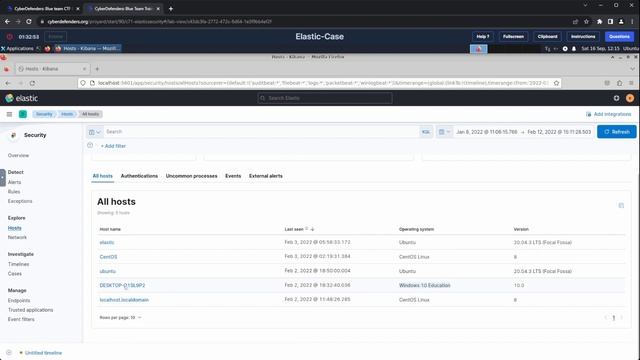Collapse the Security side navigation handle
The height and width of the screenshot is (360, 640).
click(2, 178)
